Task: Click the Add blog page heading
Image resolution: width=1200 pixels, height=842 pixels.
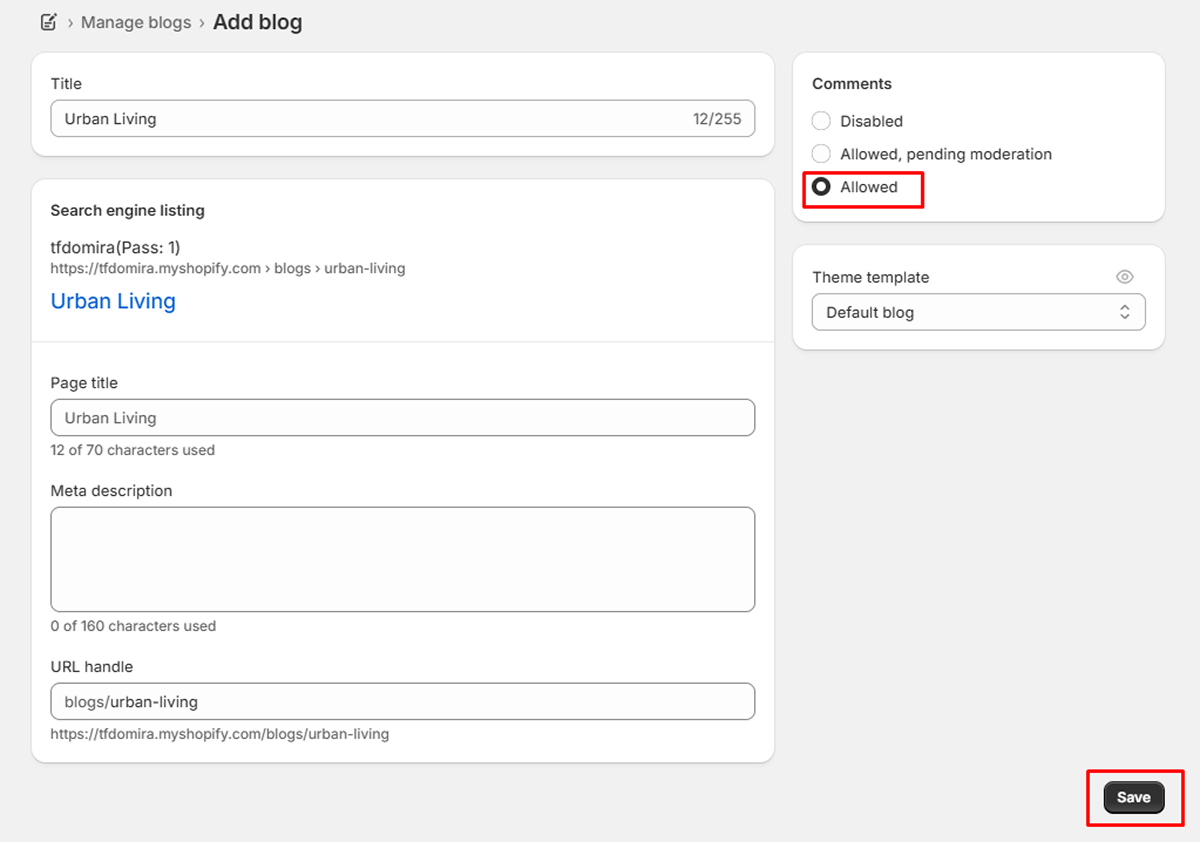Action: coord(258,22)
